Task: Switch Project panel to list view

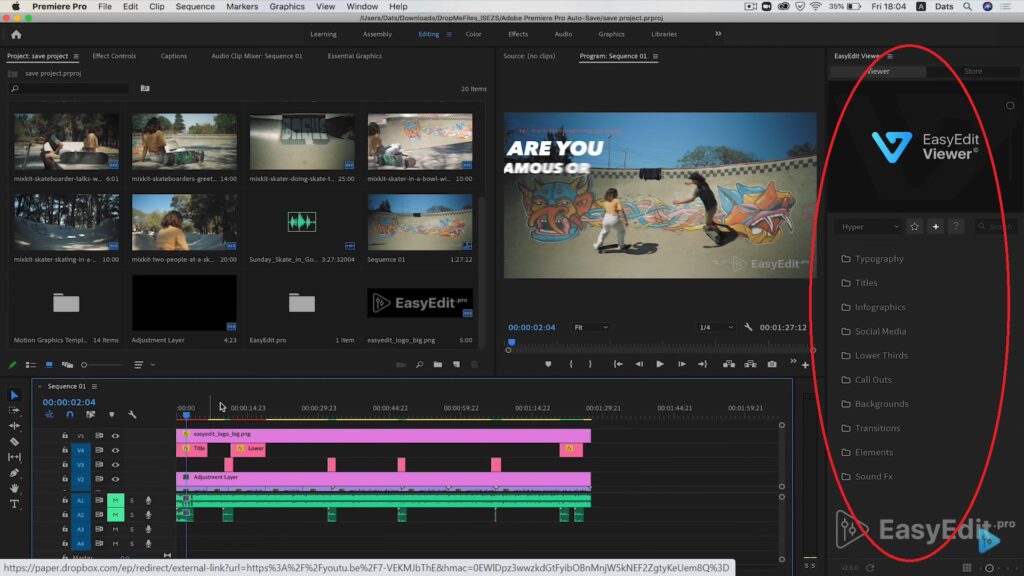Action: (x=31, y=365)
